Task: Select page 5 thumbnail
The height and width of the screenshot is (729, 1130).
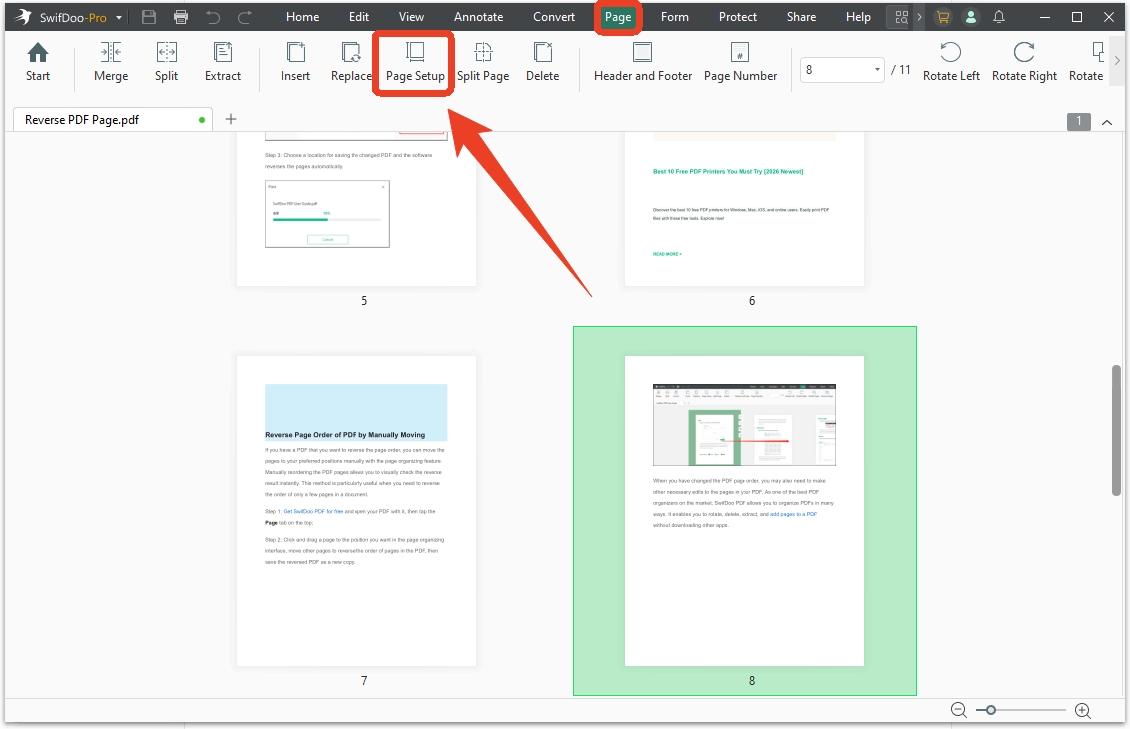Action: pyautogui.click(x=357, y=209)
